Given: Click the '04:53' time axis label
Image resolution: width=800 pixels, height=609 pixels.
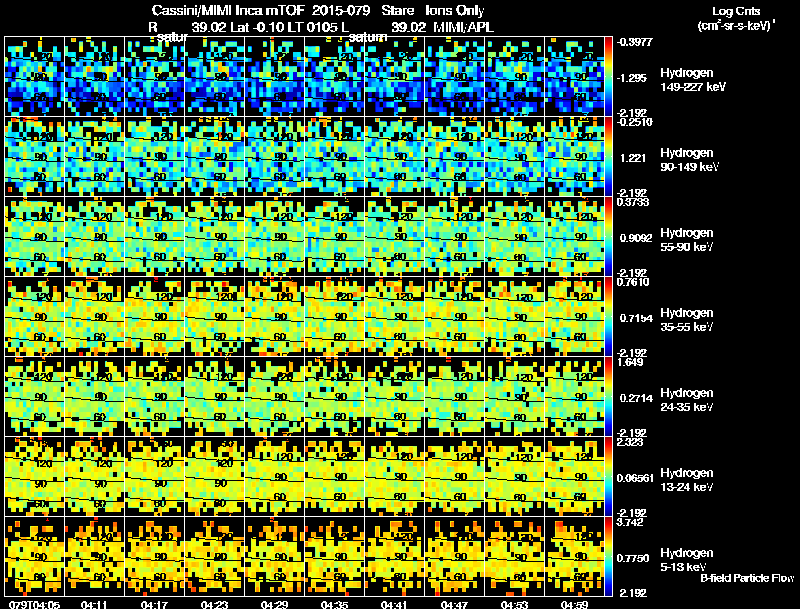Looking at the screenshot, I should 514,605.
